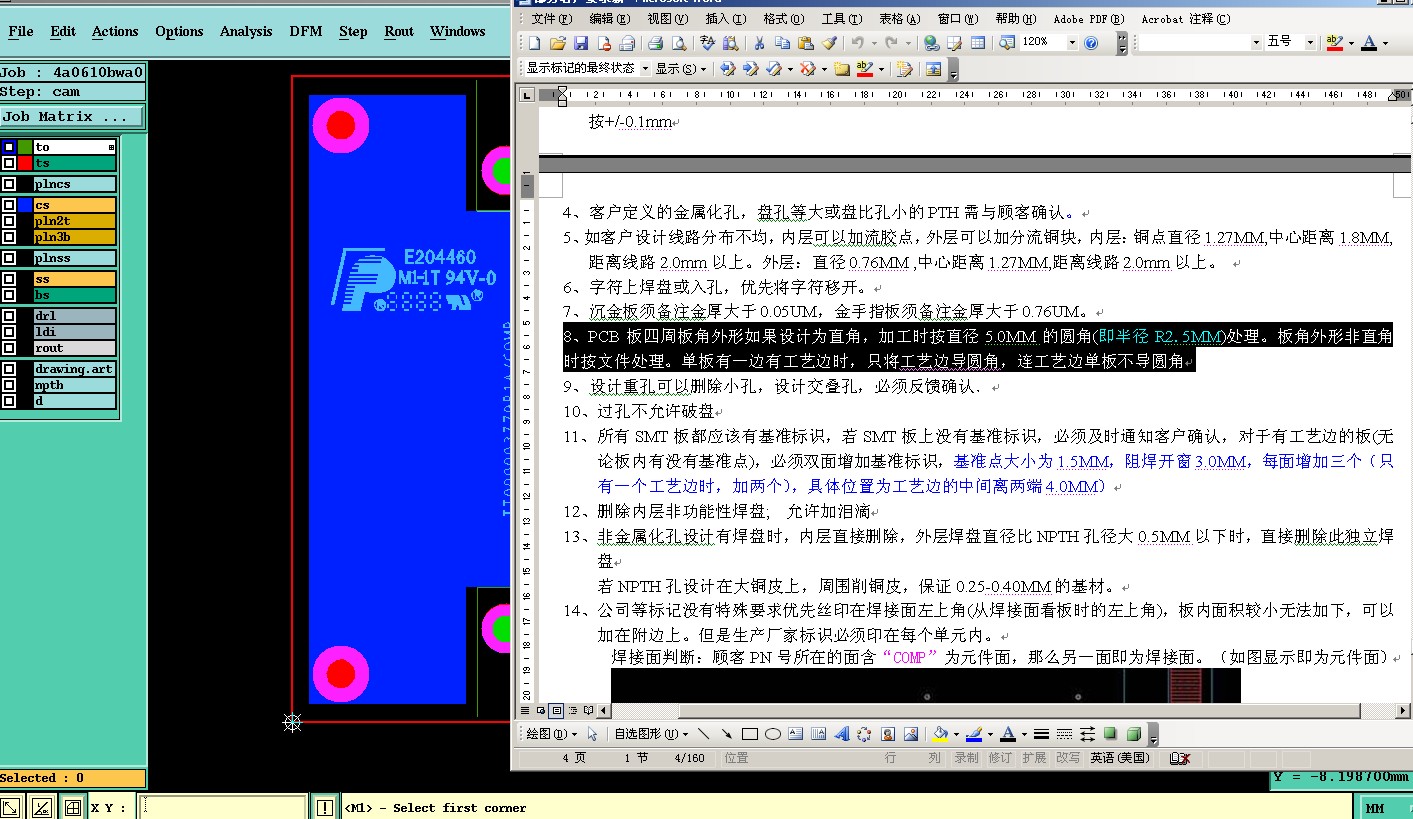Toggle the checkbox for layer 'ts'

coord(8,163)
